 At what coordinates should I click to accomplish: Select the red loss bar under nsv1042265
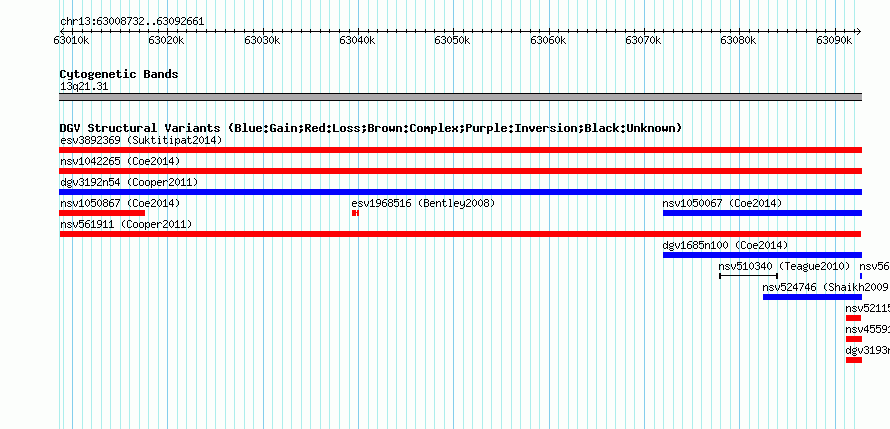[x=460, y=171]
